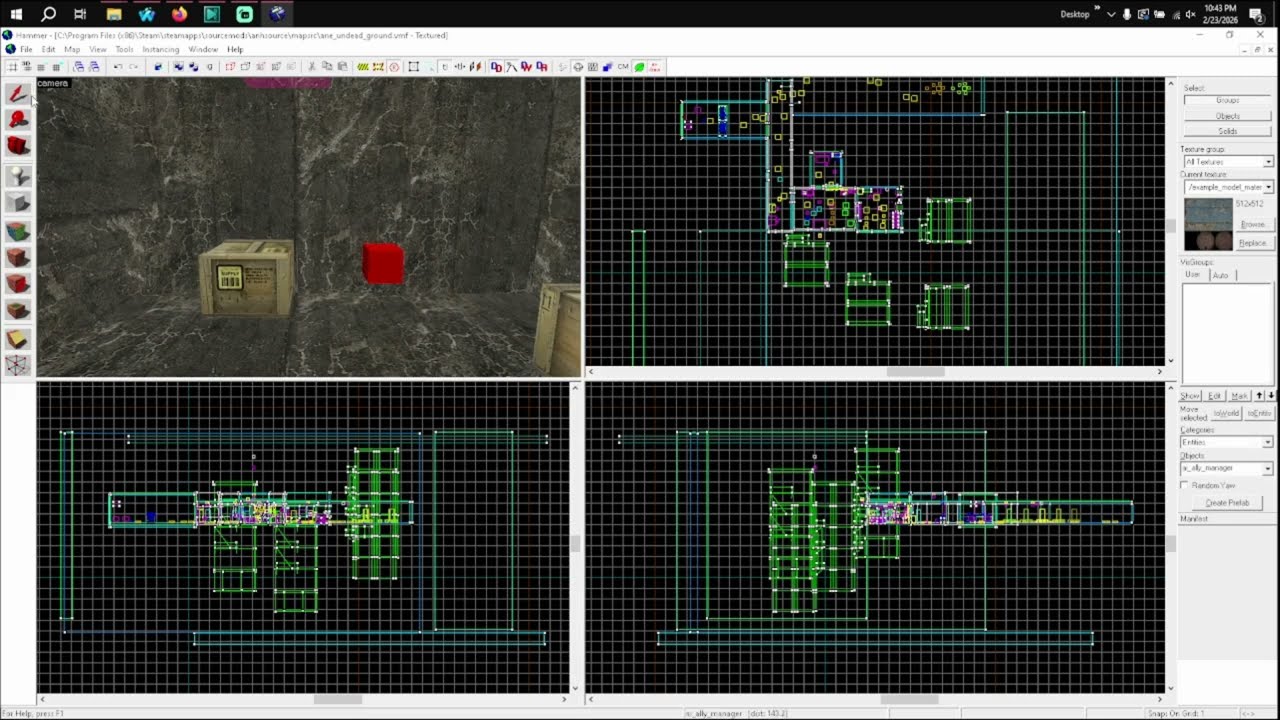The image size is (1280, 720).
Task: Expand the system tray hidden icons chevron
Action: pyautogui.click(x=1110, y=14)
